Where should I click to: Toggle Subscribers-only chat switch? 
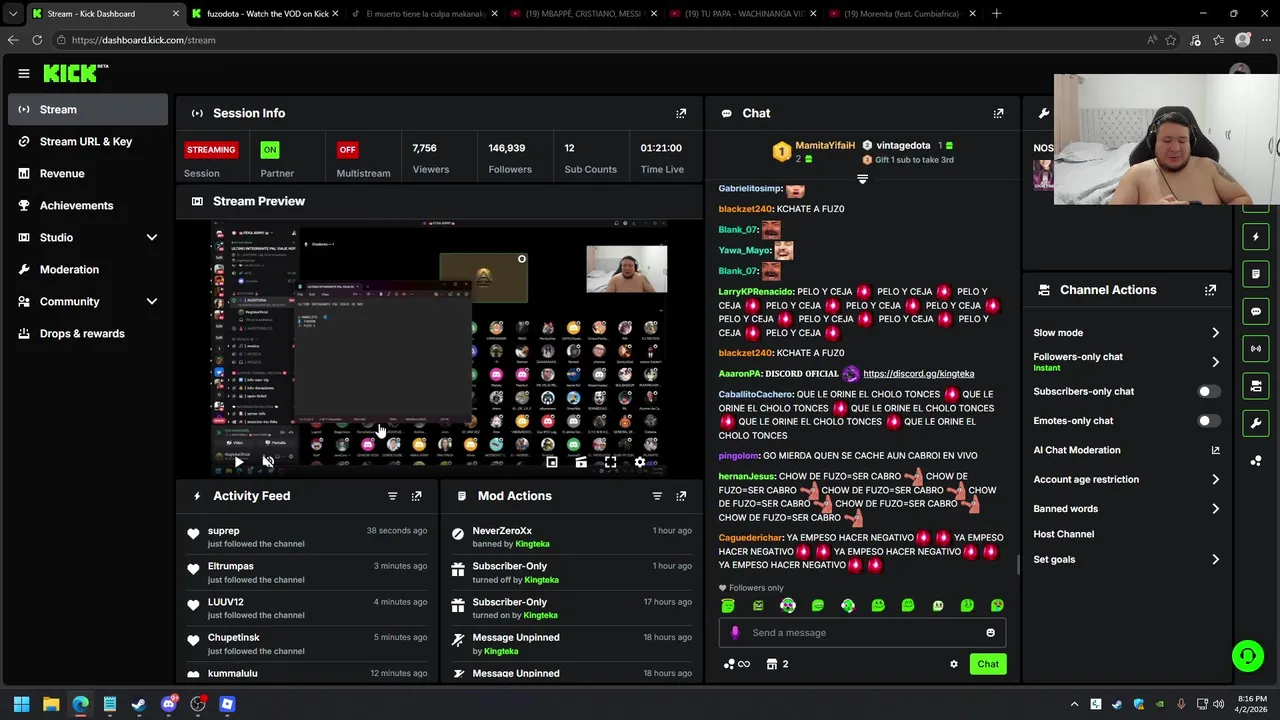tap(1208, 392)
